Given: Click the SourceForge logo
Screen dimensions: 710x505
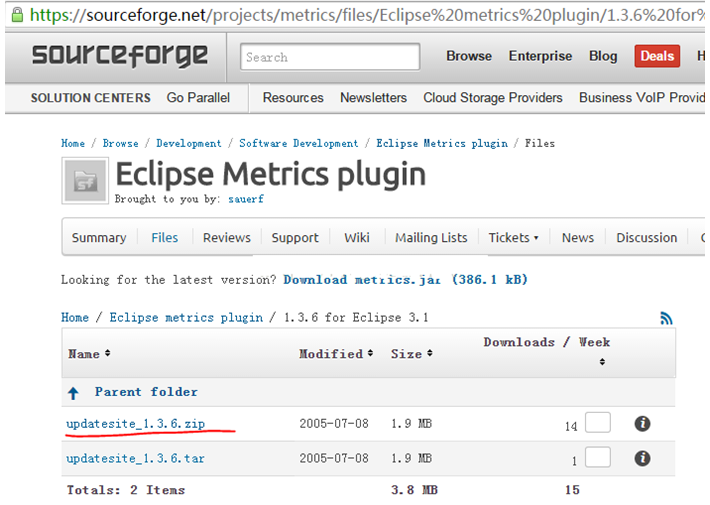Looking at the screenshot, I should click(x=119, y=56).
